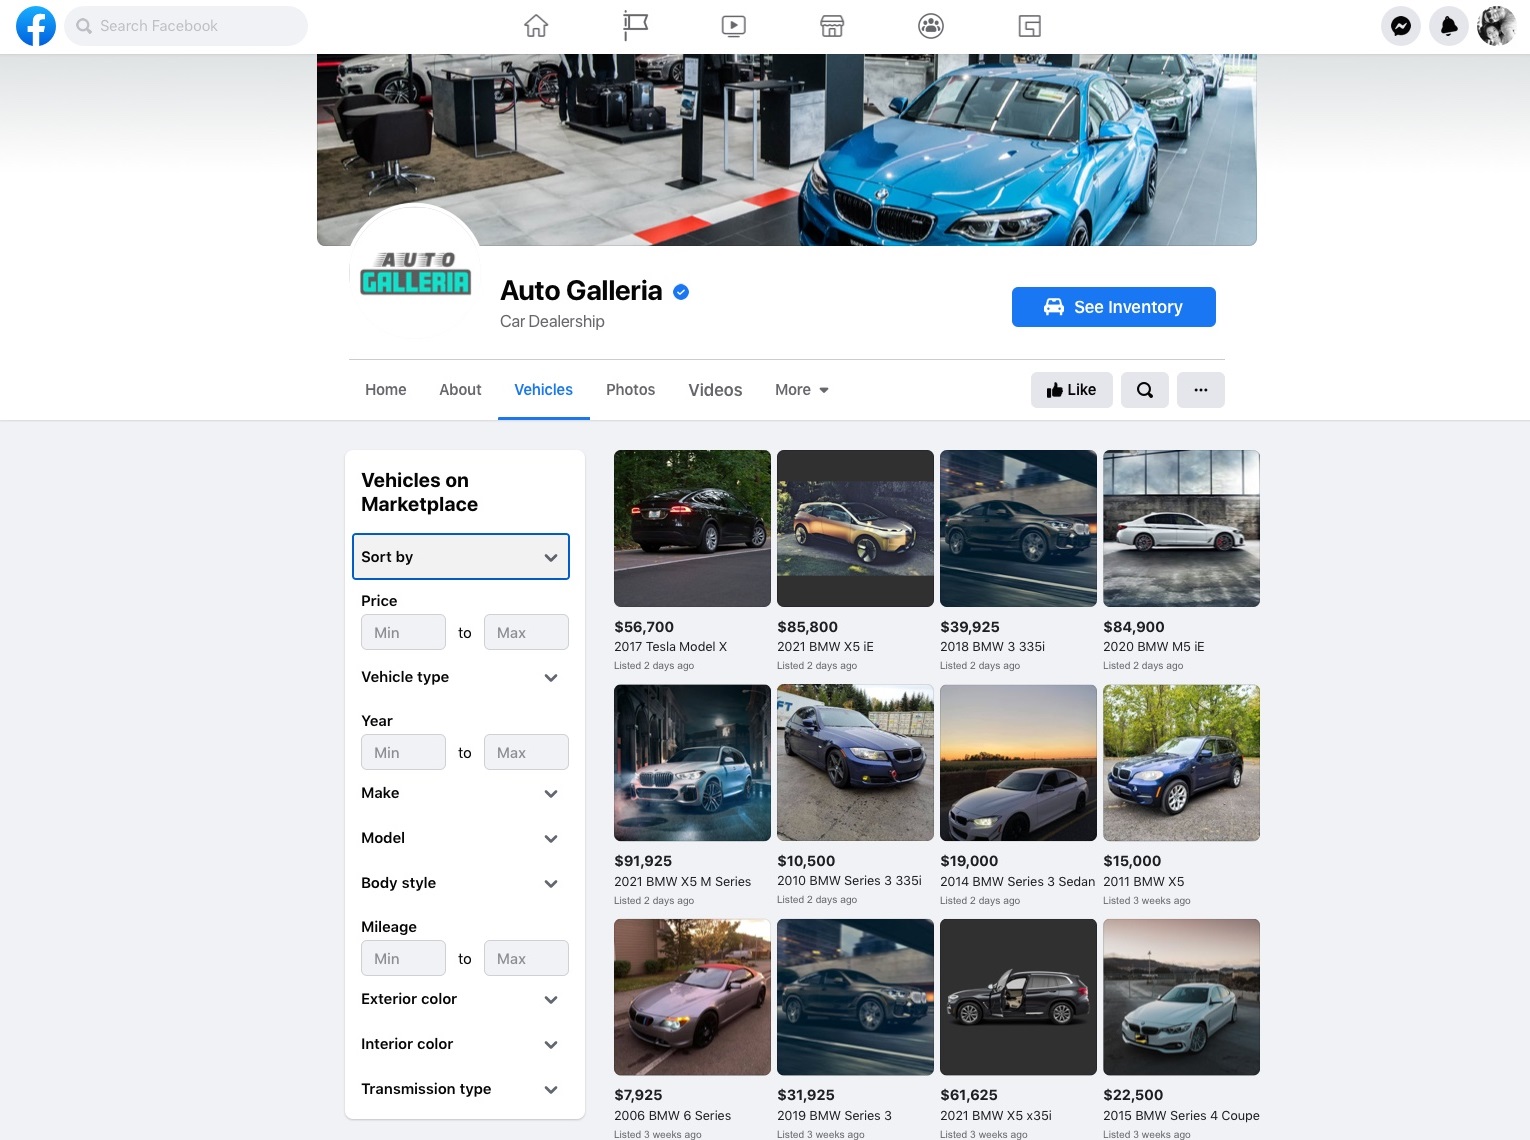1530x1140 pixels.
Task: Open the 2018 BMW 3 335i photo
Action: coord(1018,528)
